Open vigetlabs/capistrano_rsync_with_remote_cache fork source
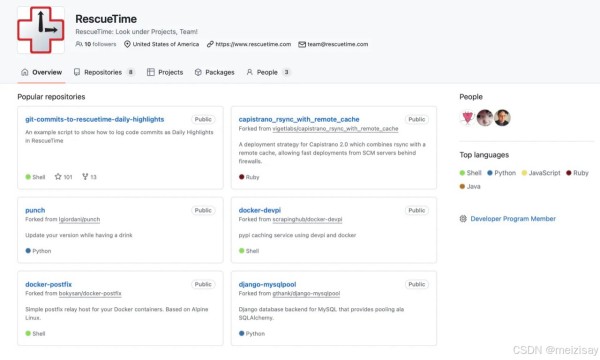 click(x=335, y=129)
